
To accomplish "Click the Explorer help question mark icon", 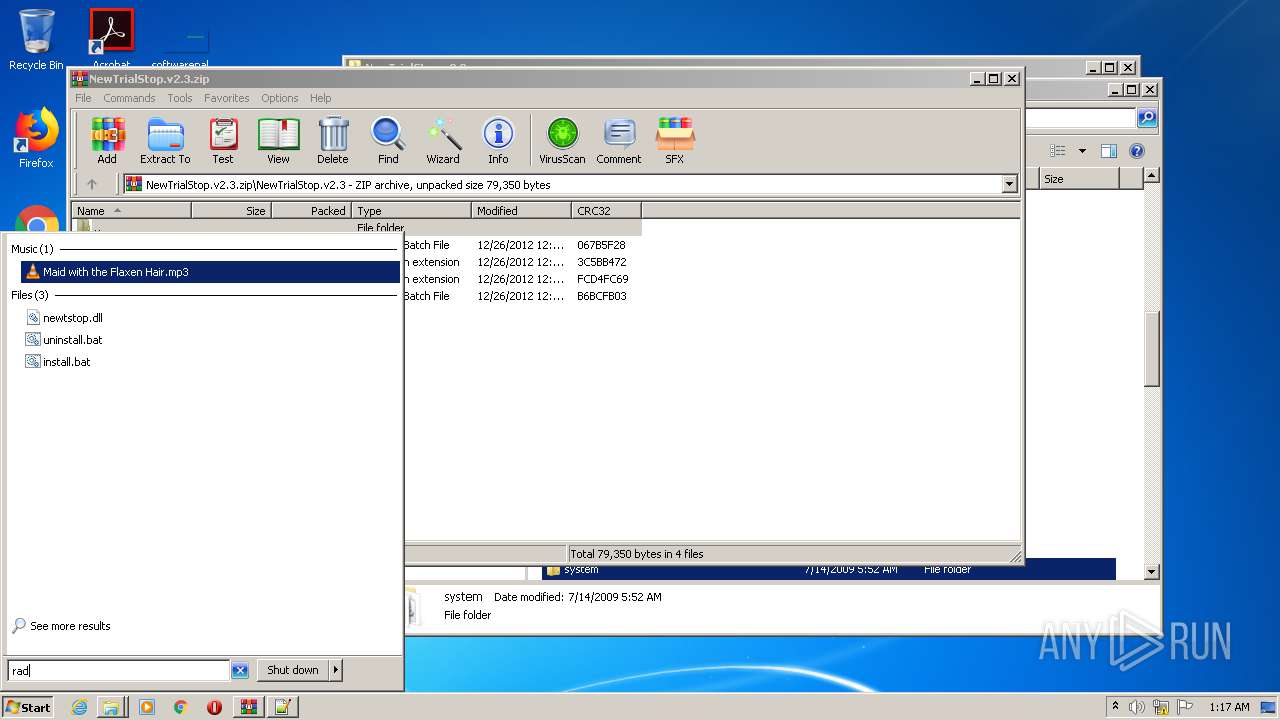I will point(1137,151).
